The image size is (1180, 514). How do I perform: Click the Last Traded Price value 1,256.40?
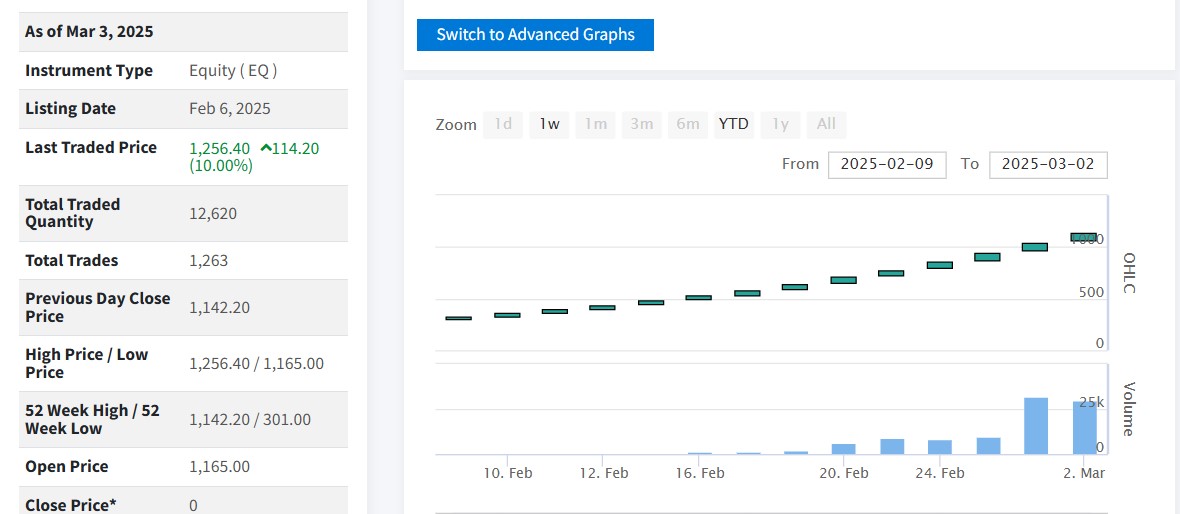point(219,148)
